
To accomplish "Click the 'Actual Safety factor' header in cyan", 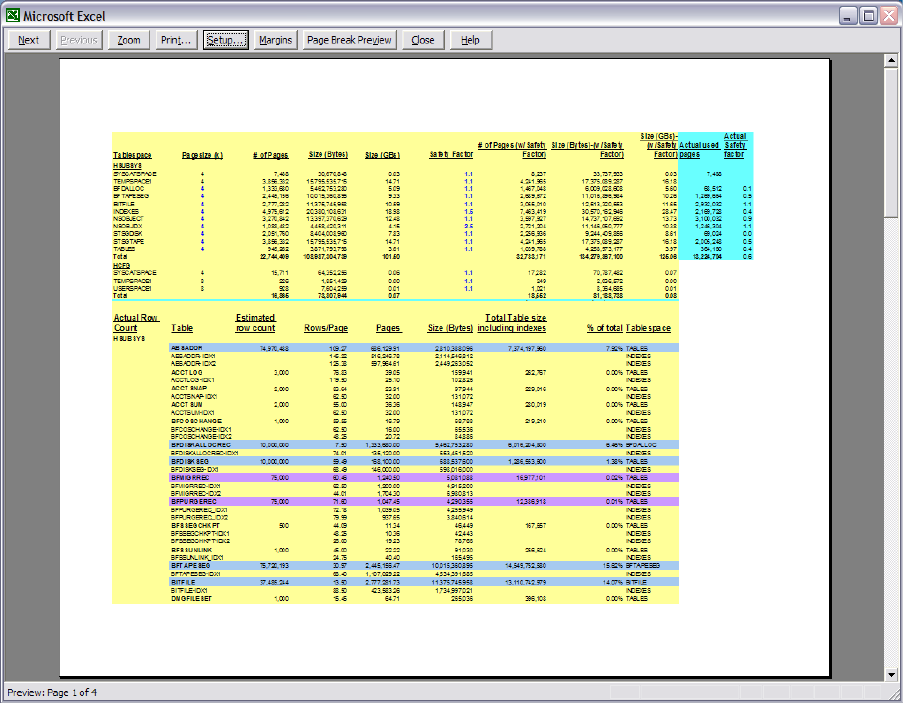I will (x=735, y=145).
